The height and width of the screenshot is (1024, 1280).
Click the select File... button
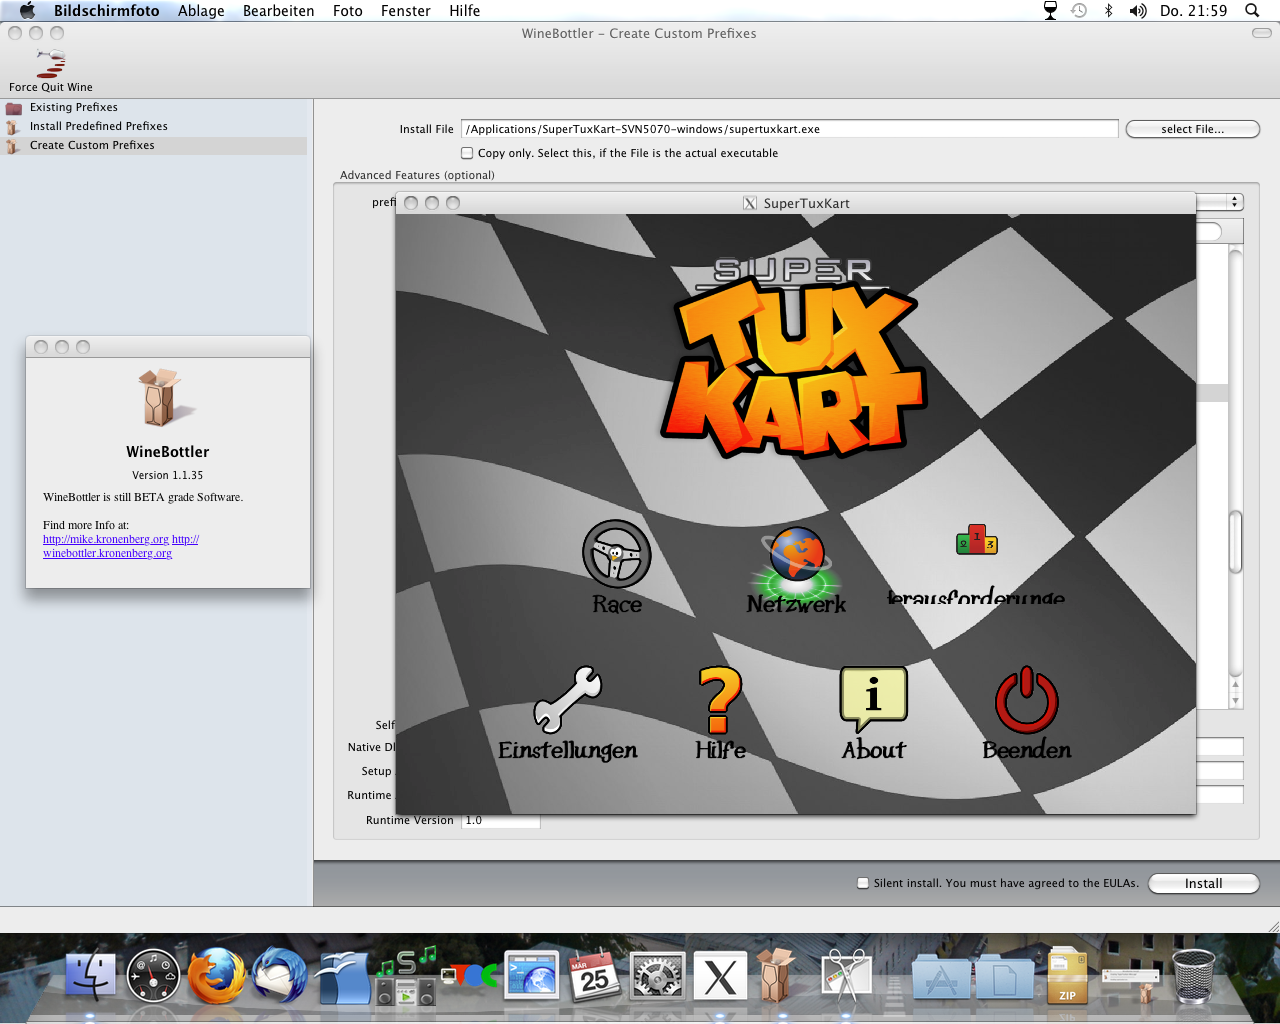coord(1192,129)
